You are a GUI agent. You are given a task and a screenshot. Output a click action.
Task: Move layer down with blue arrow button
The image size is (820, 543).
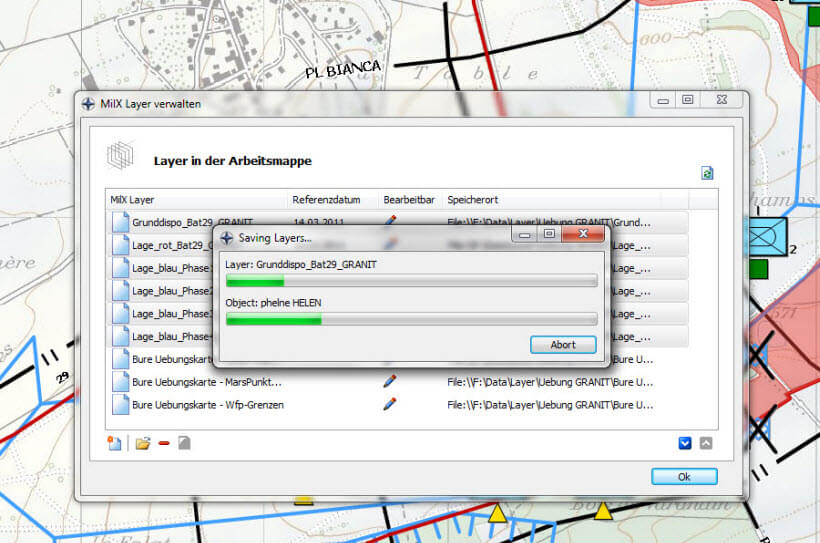click(685, 444)
